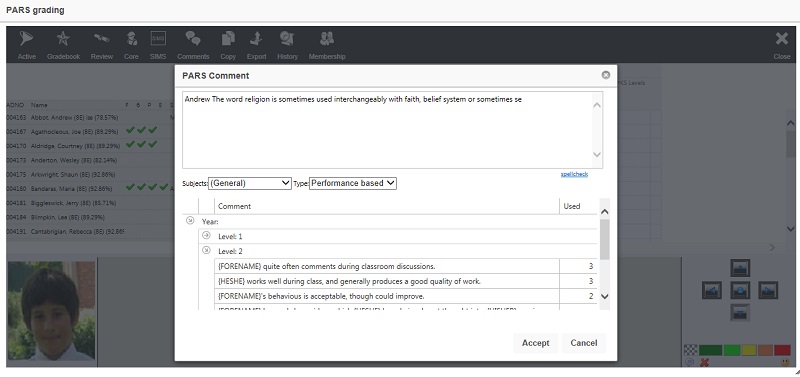The width and height of the screenshot is (800, 378).
Task: Select the Core toolbar icon
Action: tap(131, 44)
